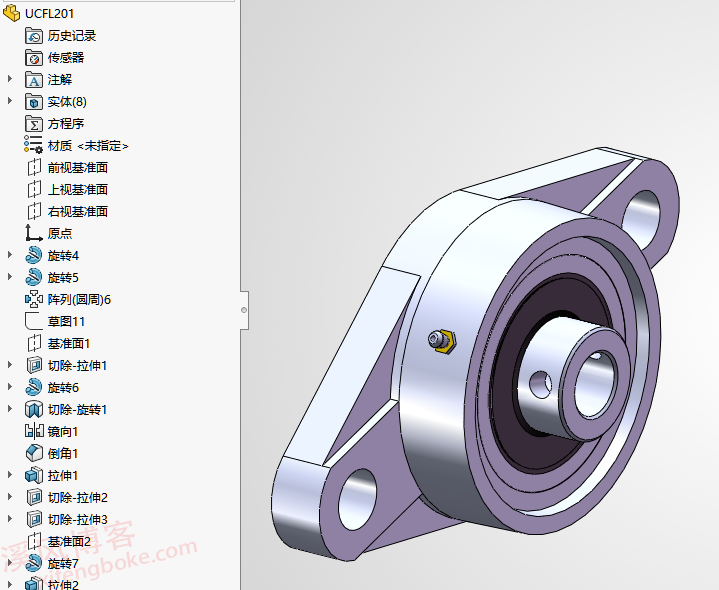This screenshot has height=590, width=719.
Task: Click the 传感器 sensor icon
Action: 34,58
